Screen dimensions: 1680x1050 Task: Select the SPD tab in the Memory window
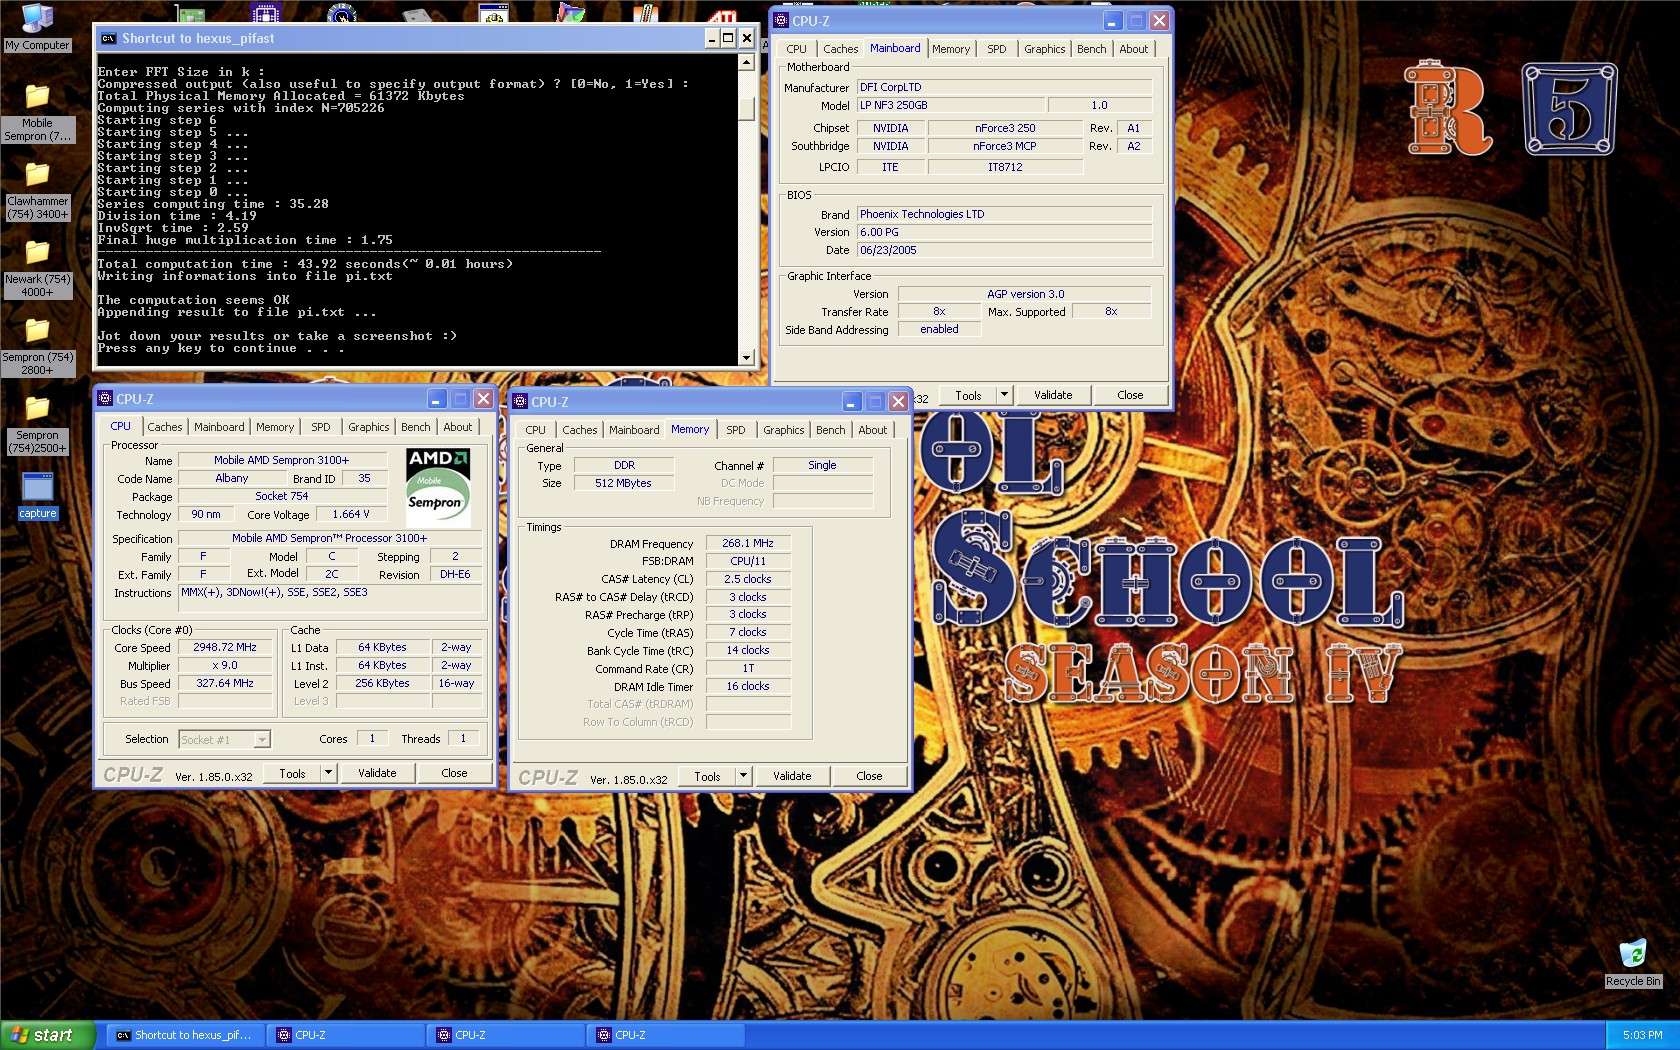(736, 430)
